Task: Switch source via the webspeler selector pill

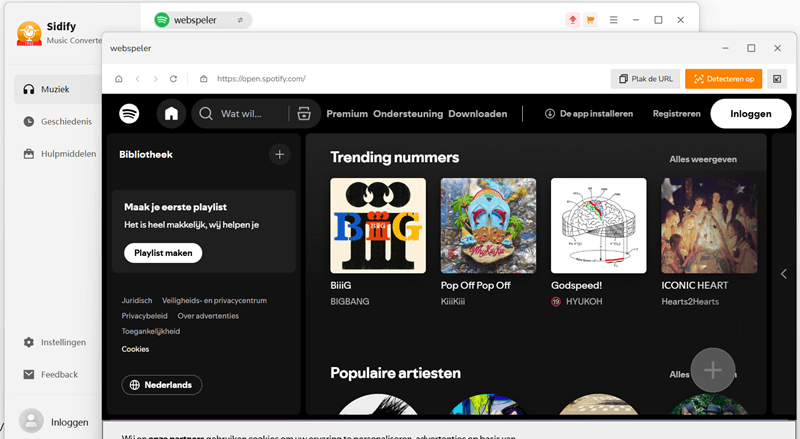Action: 203,20
